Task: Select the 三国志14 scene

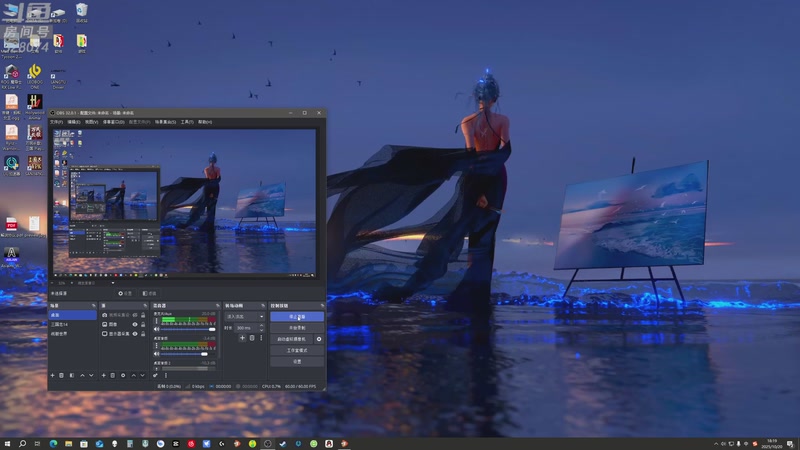Action: pyautogui.click(x=72, y=324)
